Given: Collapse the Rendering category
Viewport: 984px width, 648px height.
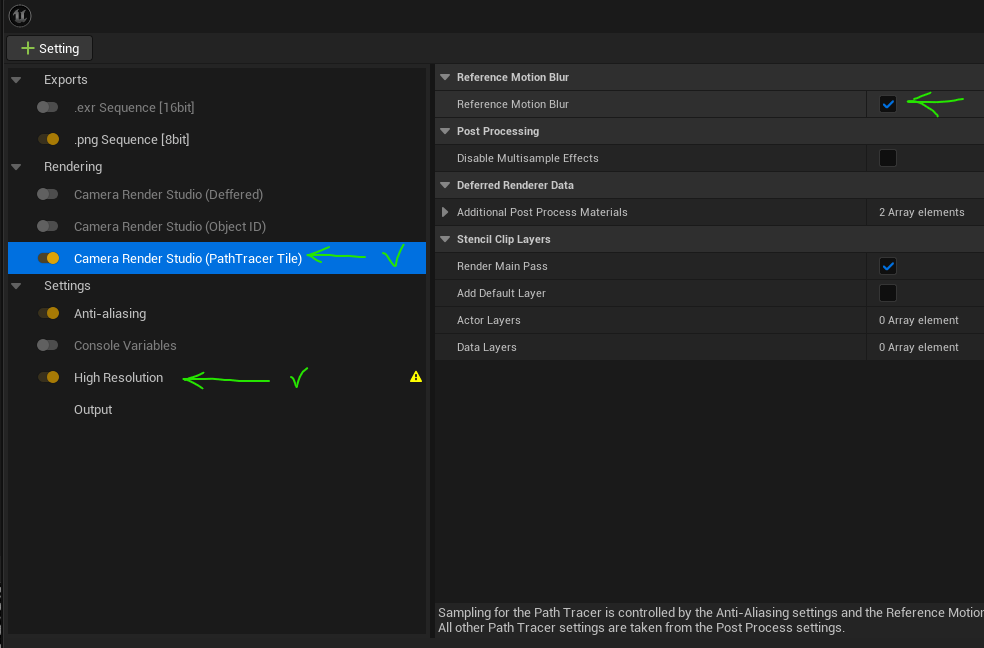Looking at the screenshot, I should pos(16,167).
